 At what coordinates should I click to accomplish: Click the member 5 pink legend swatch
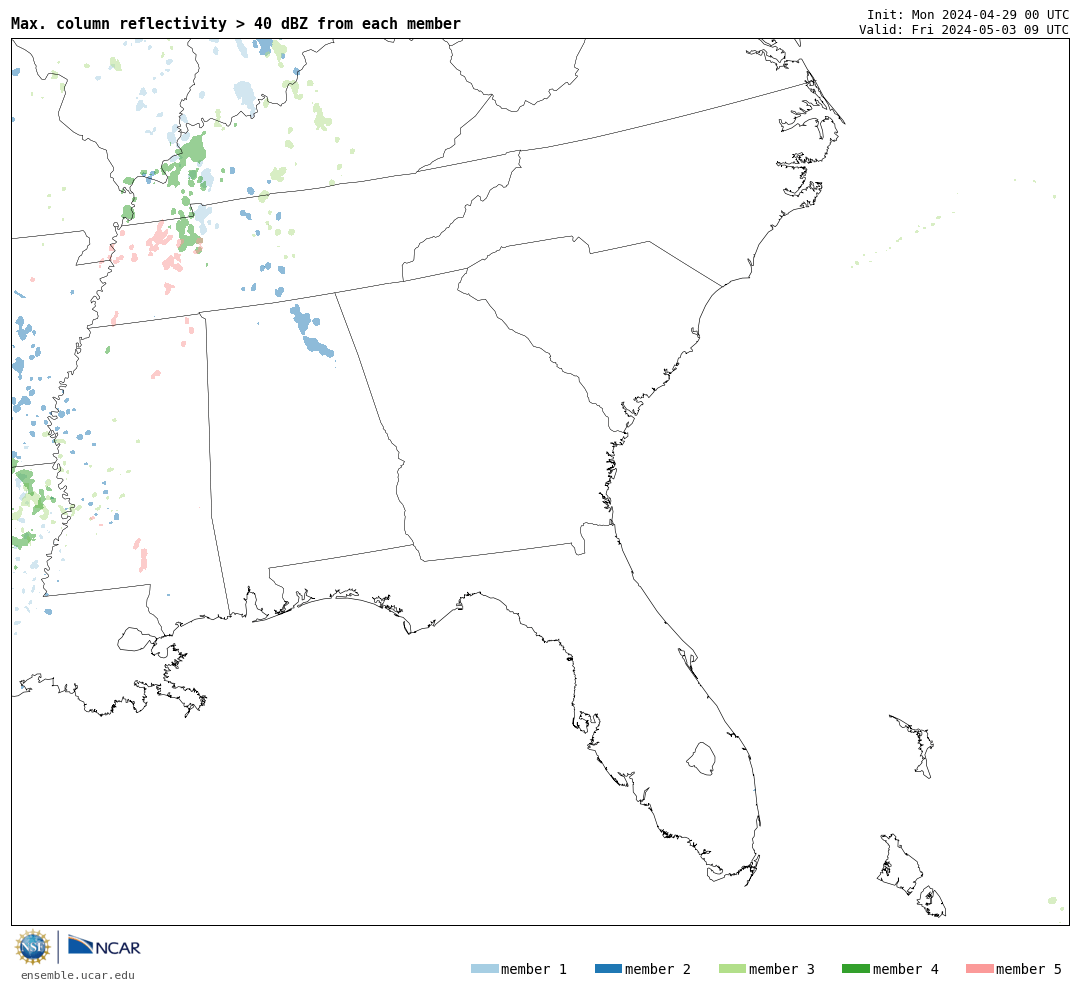pos(979,969)
